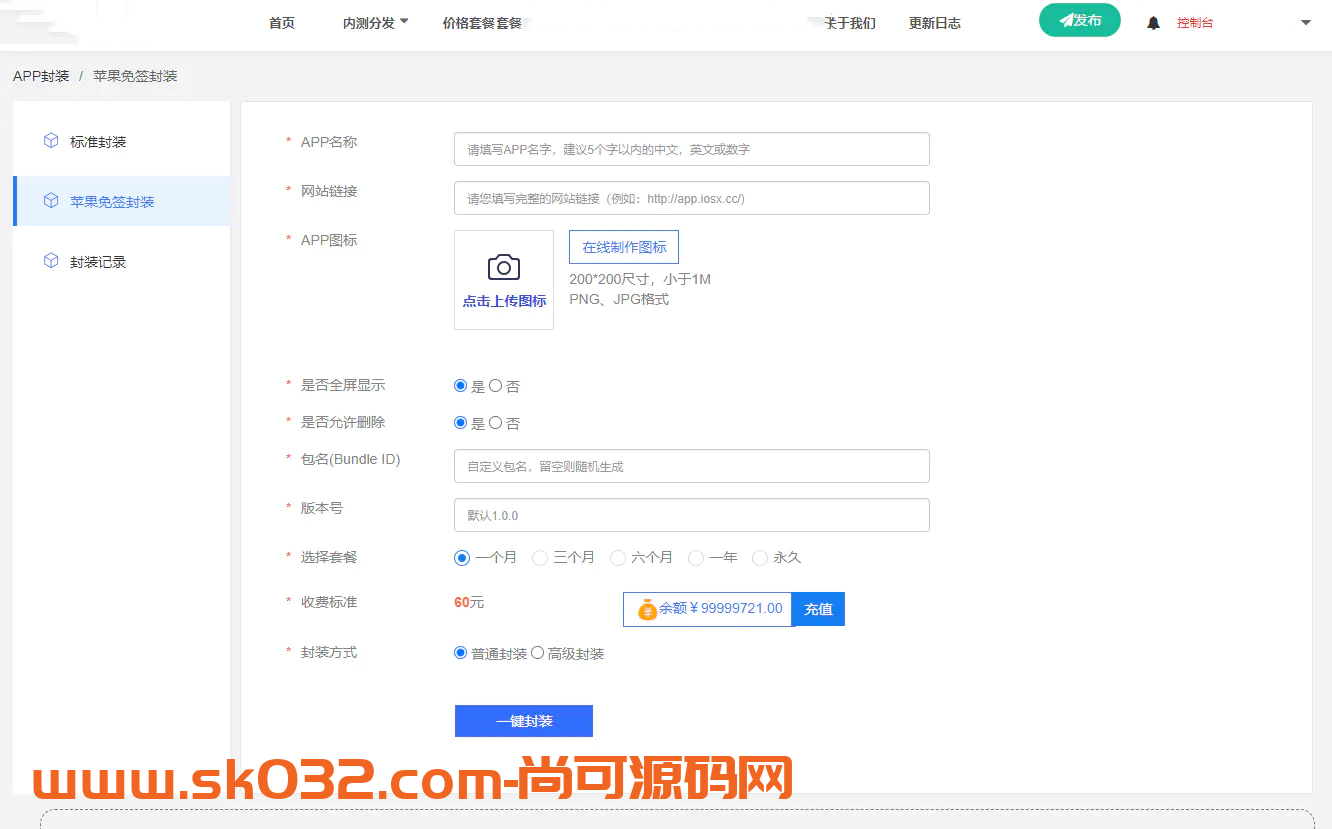Select 是 for 是否允许删除

point(461,423)
